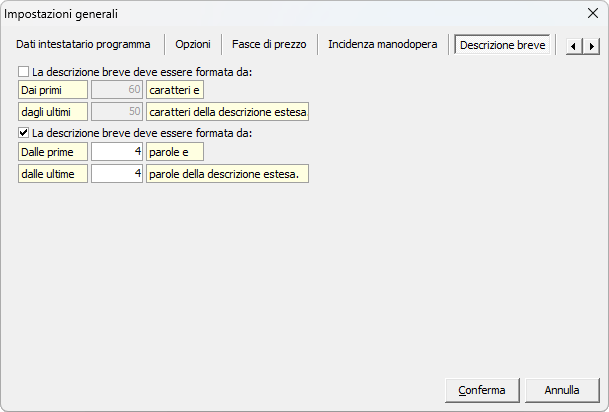Image resolution: width=609 pixels, height=412 pixels.
Task: Focus the number field beside Dalle prime
Action: coord(117,152)
